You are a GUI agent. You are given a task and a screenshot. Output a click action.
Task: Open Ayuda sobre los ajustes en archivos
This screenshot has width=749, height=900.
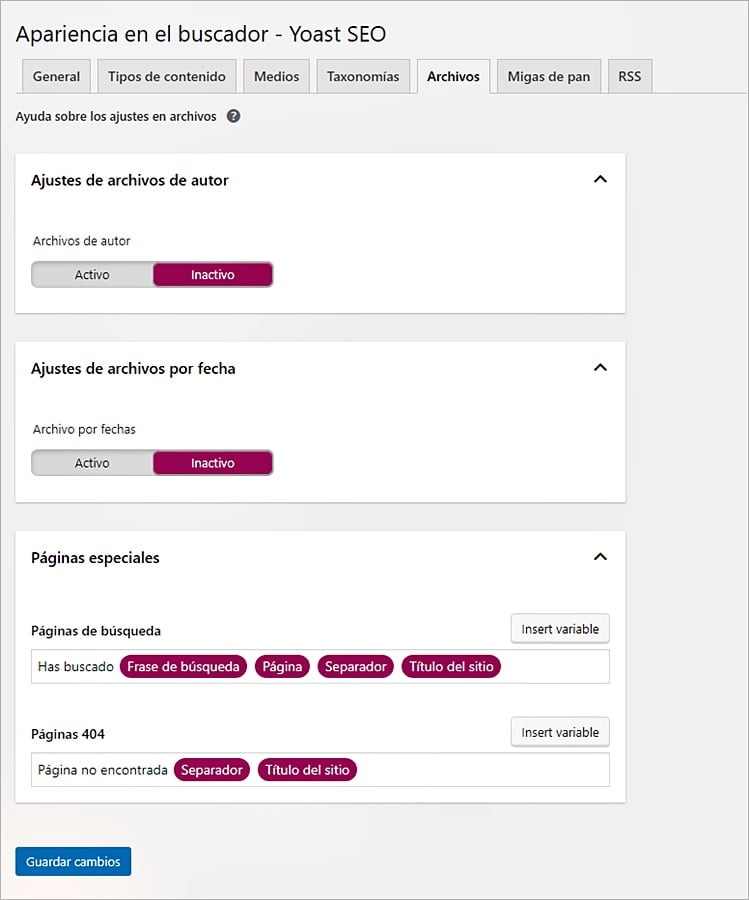[x=116, y=116]
